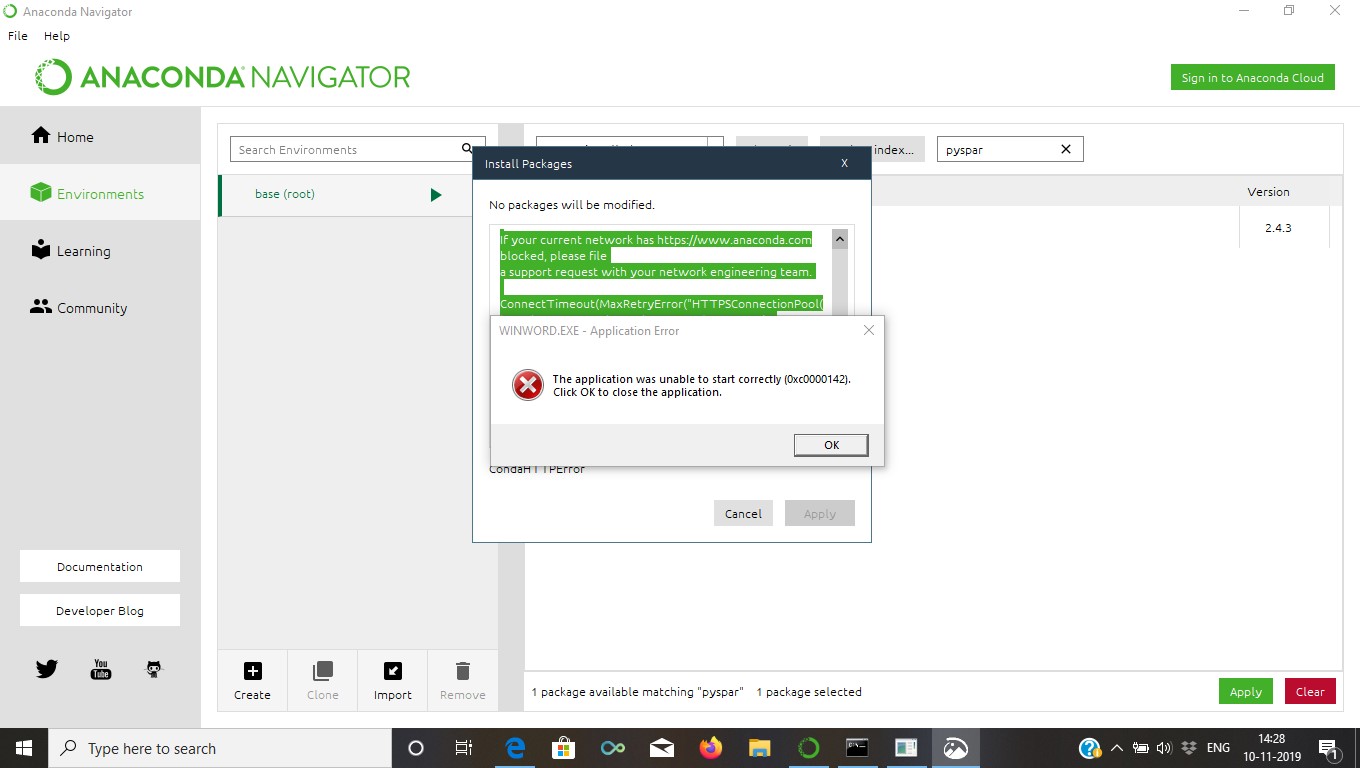Open the YouTube icon link

(x=101, y=669)
